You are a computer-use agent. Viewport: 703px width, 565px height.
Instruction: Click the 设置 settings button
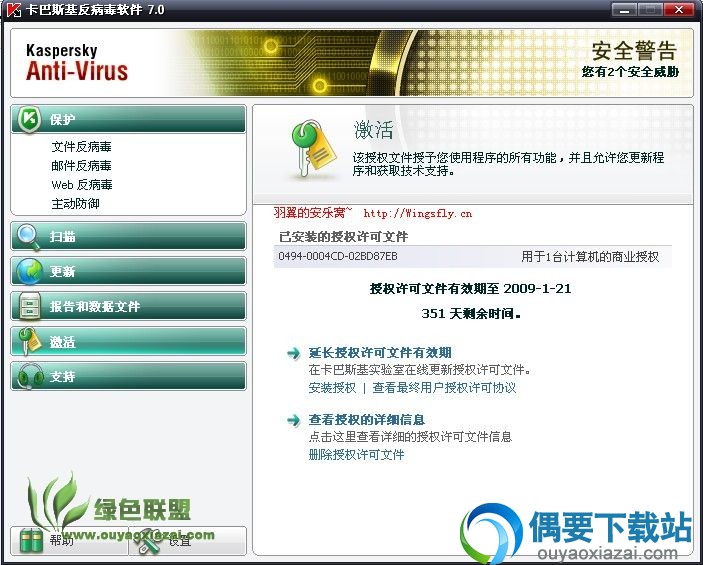[187, 541]
